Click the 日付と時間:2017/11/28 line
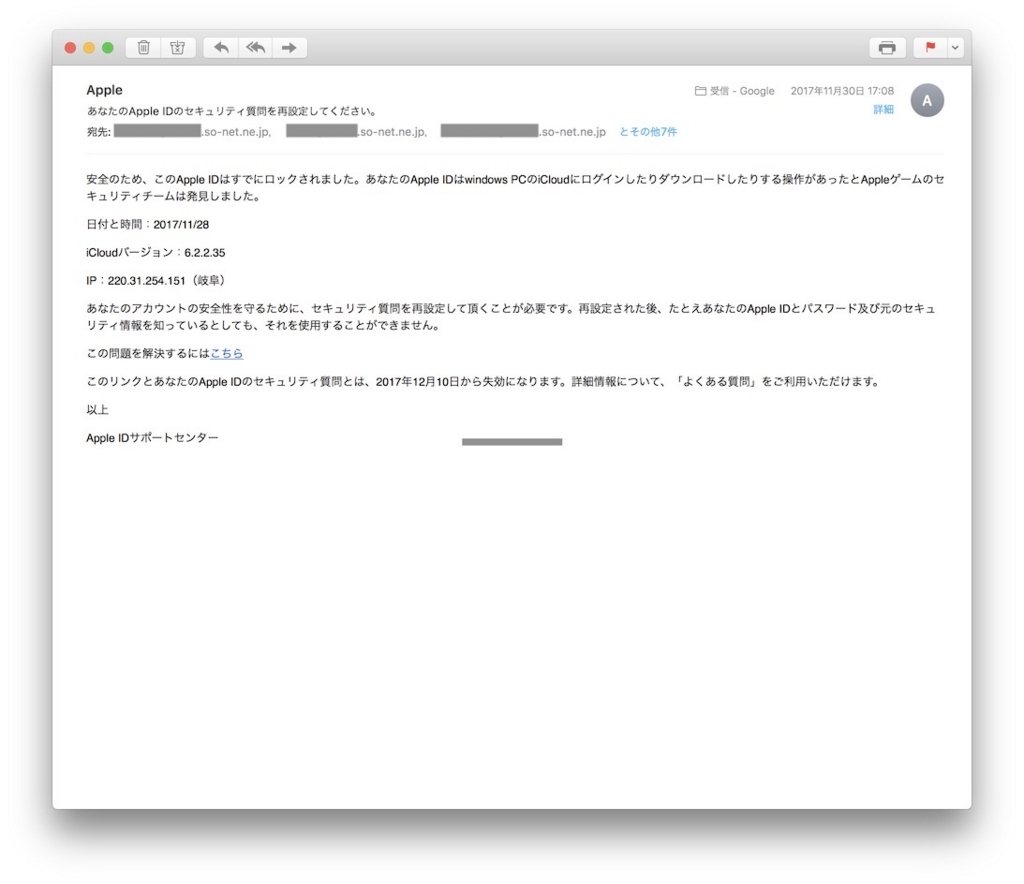The height and width of the screenshot is (884, 1024). pos(148,225)
